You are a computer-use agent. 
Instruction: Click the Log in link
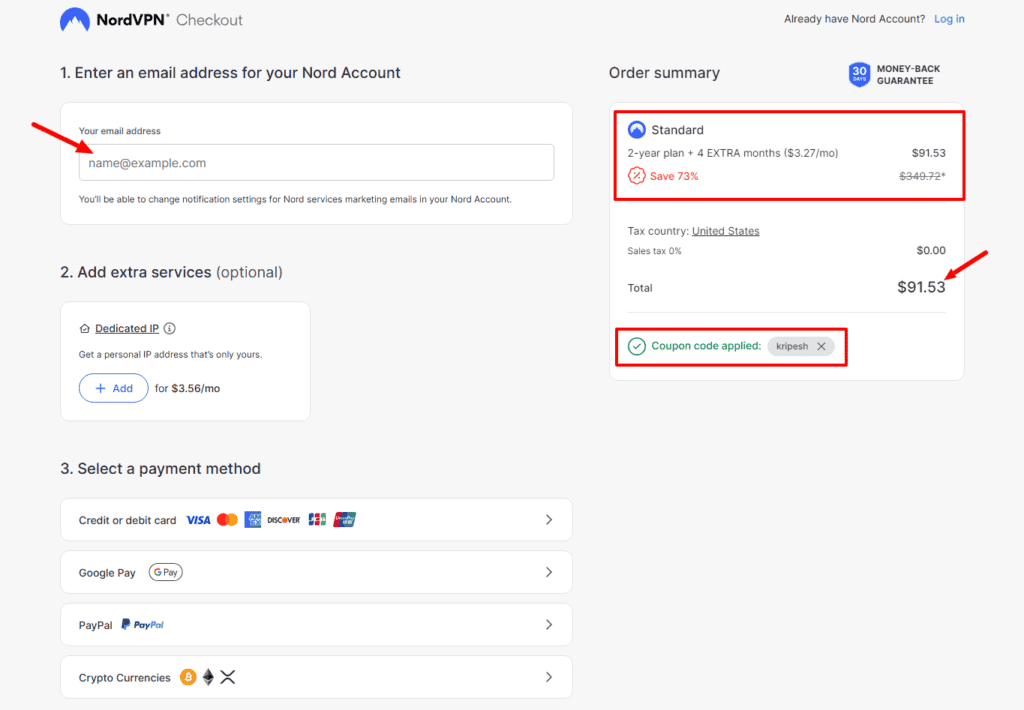click(x=948, y=18)
